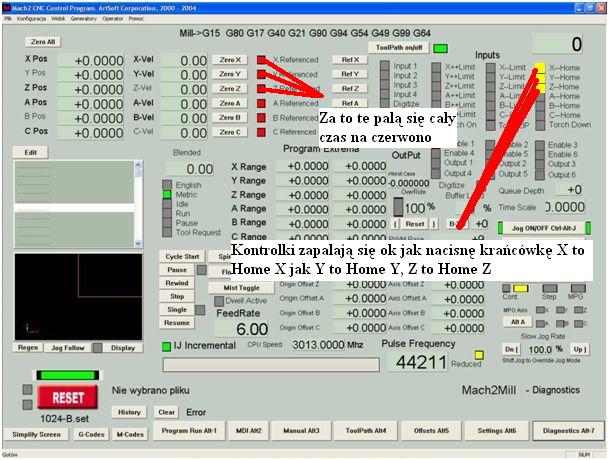The image size is (609, 460).
Task: Click the Idle status LED
Action: (167, 204)
